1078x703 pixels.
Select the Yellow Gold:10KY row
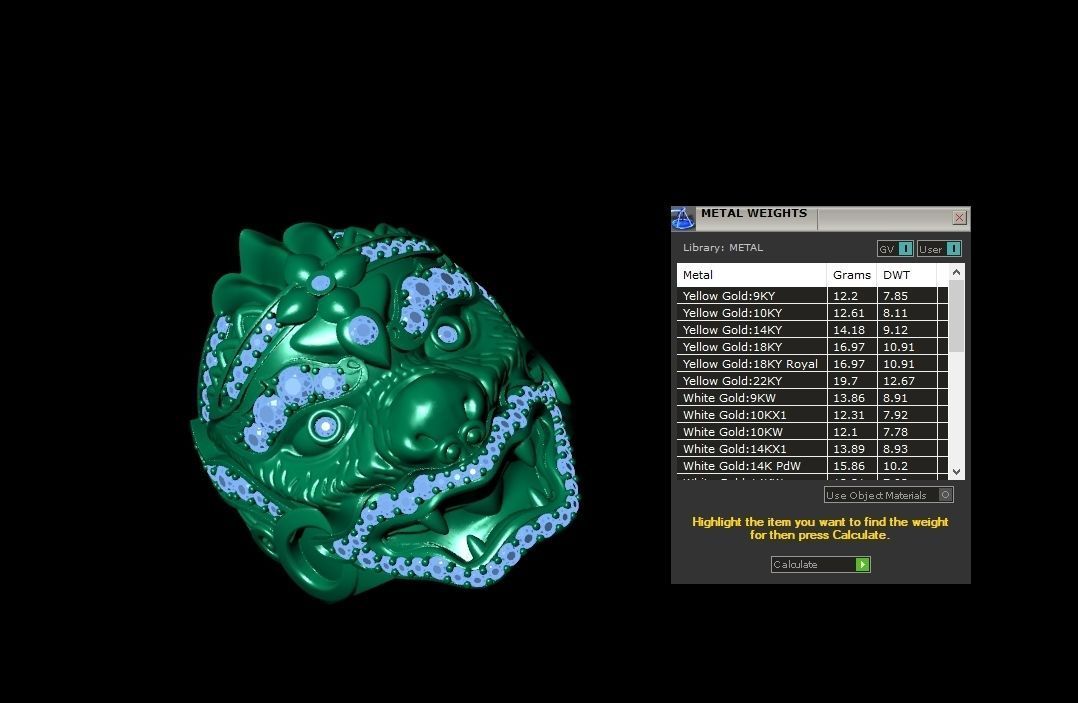(812, 313)
